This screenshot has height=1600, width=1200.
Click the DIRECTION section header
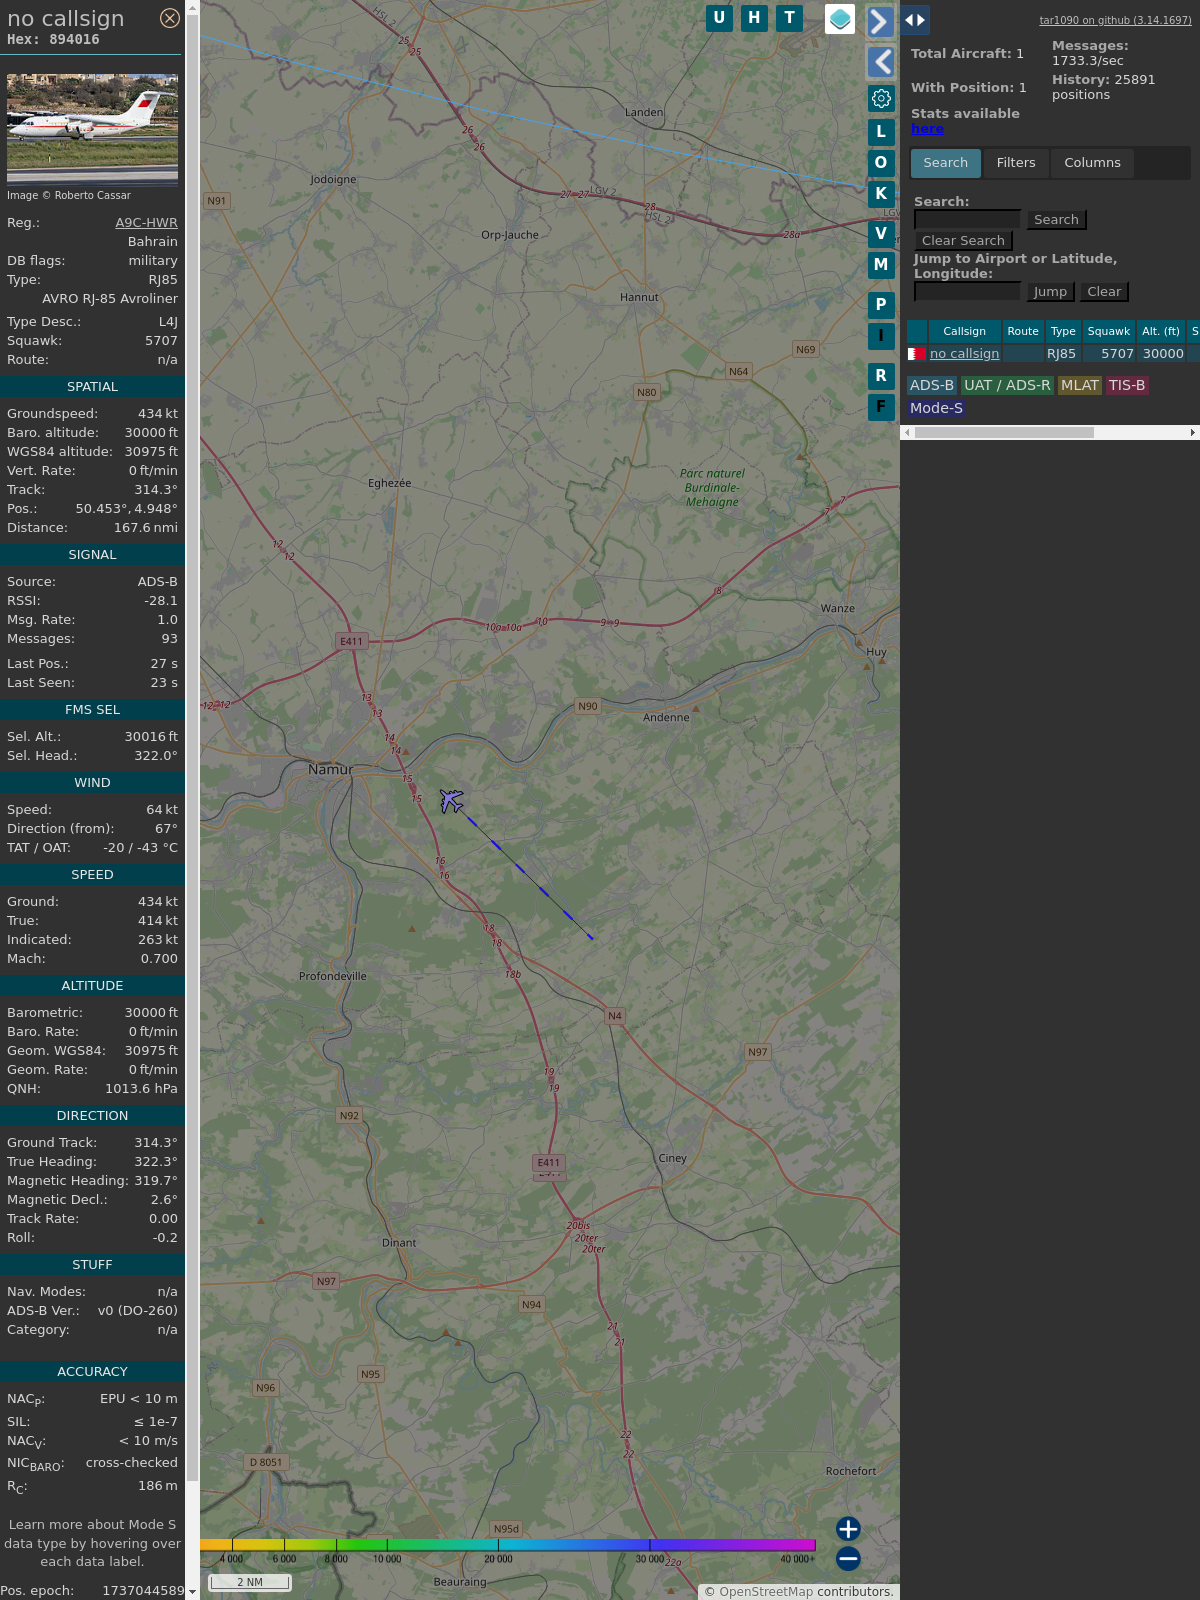coord(92,1116)
